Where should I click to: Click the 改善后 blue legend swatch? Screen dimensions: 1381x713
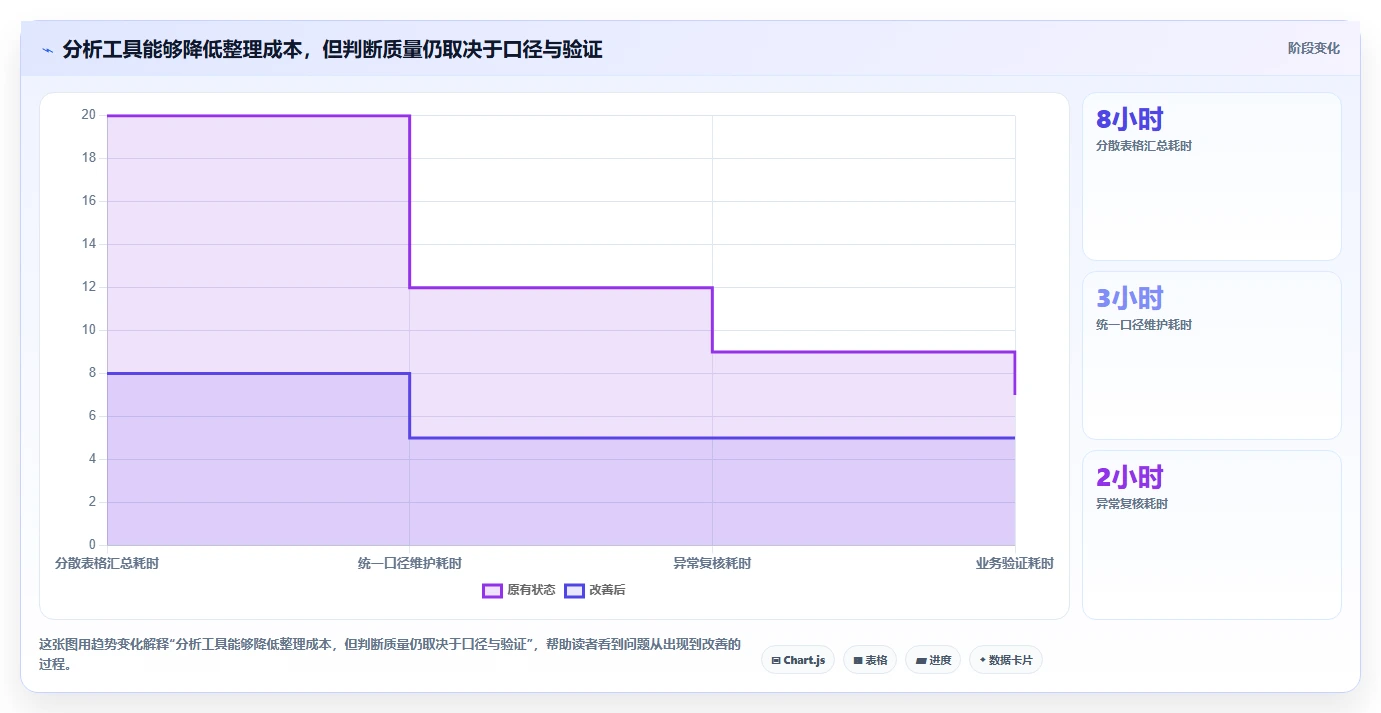point(574,590)
